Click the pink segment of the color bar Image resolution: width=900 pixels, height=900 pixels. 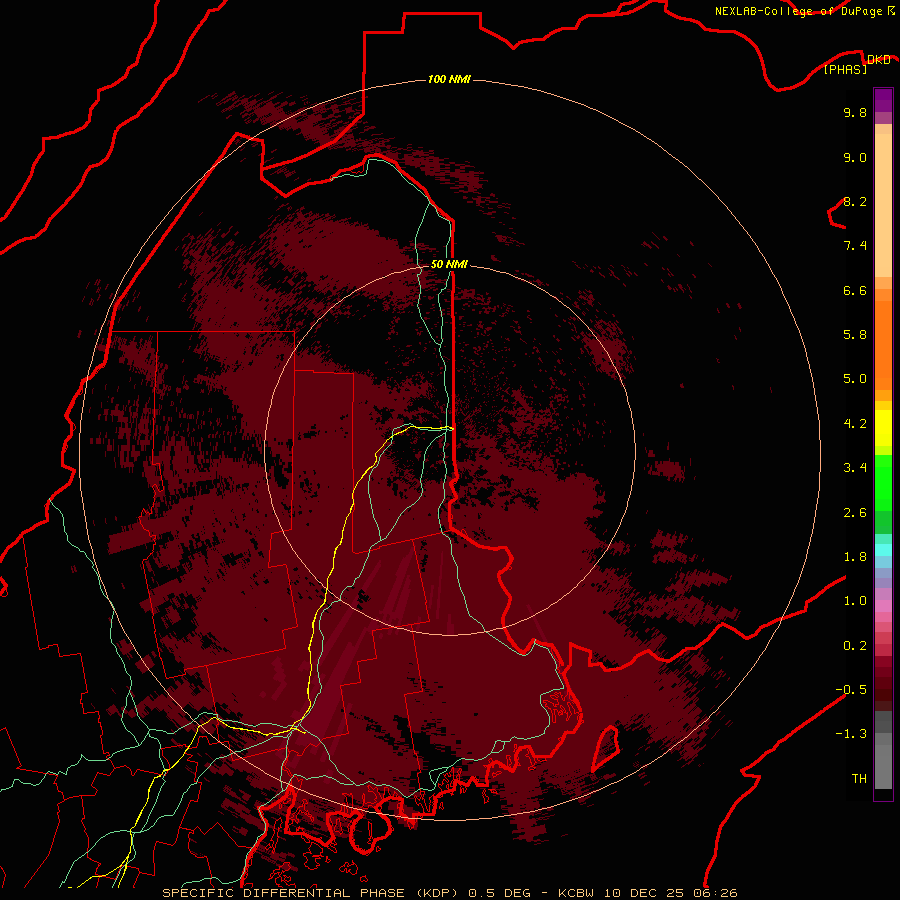[883, 606]
